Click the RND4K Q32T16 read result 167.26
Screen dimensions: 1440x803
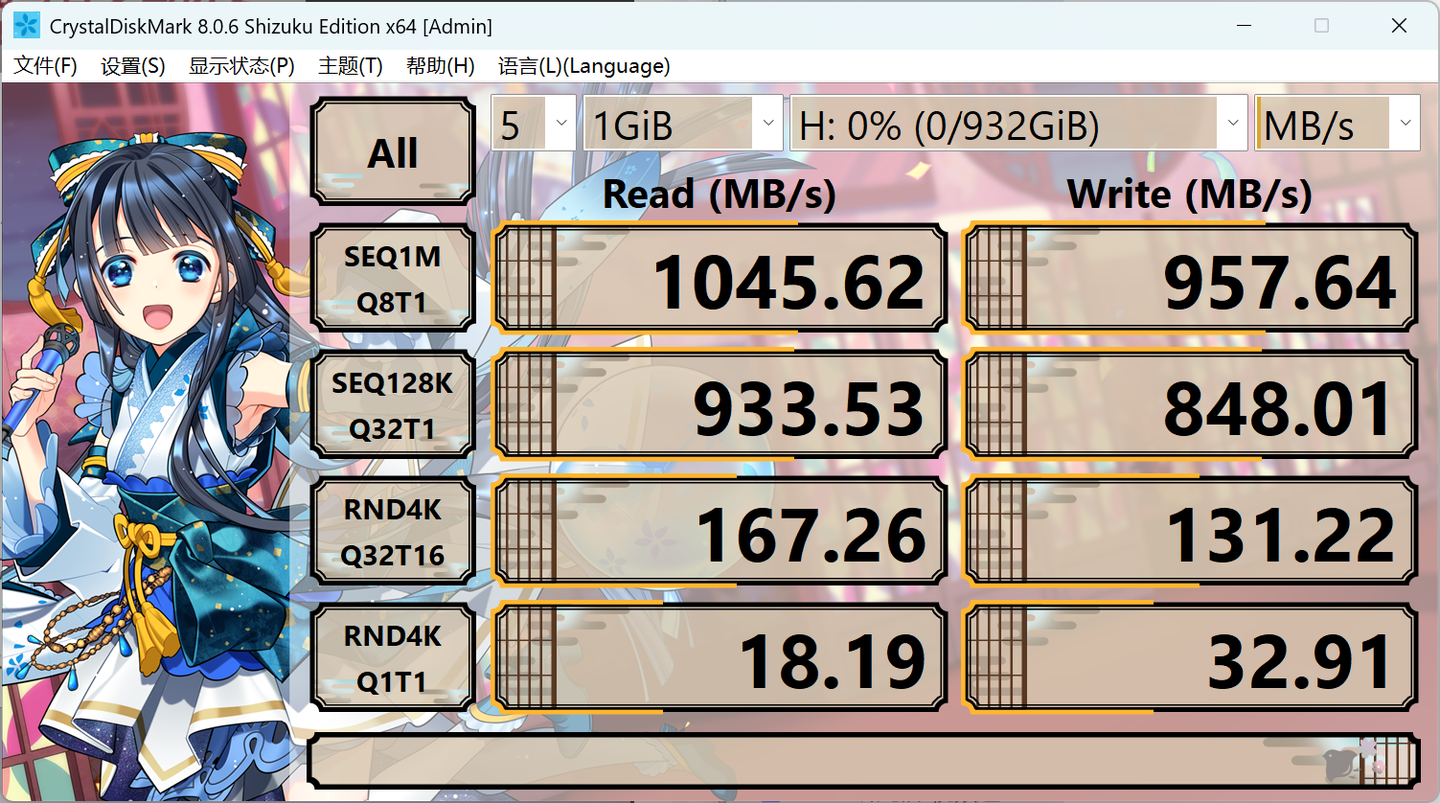click(720, 532)
